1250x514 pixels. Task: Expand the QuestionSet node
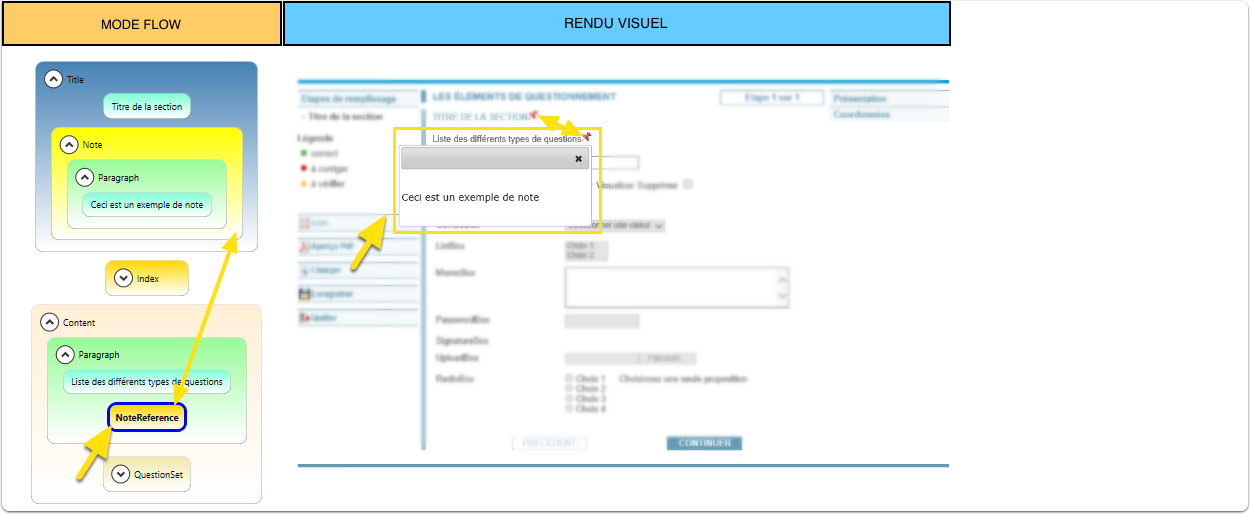pos(121,475)
